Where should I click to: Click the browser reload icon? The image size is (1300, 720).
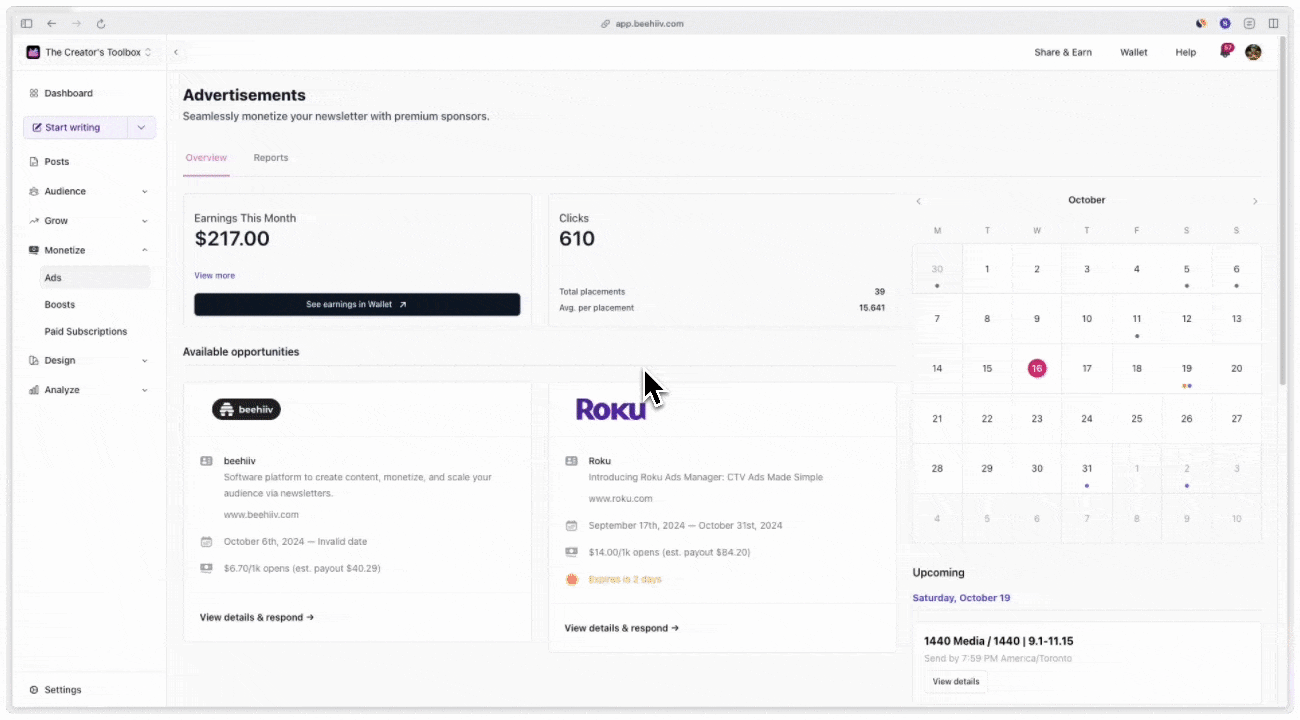(101, 23)
